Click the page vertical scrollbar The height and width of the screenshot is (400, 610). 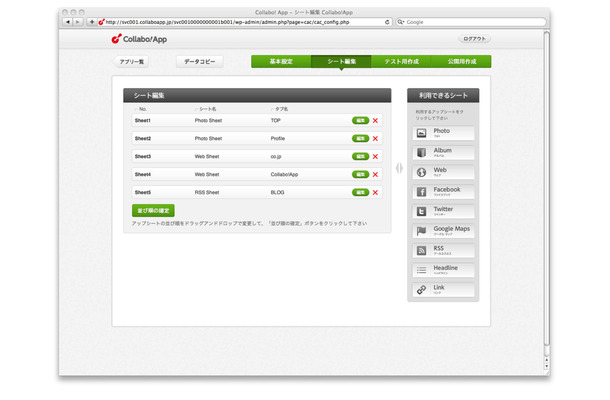coord(547,188)
